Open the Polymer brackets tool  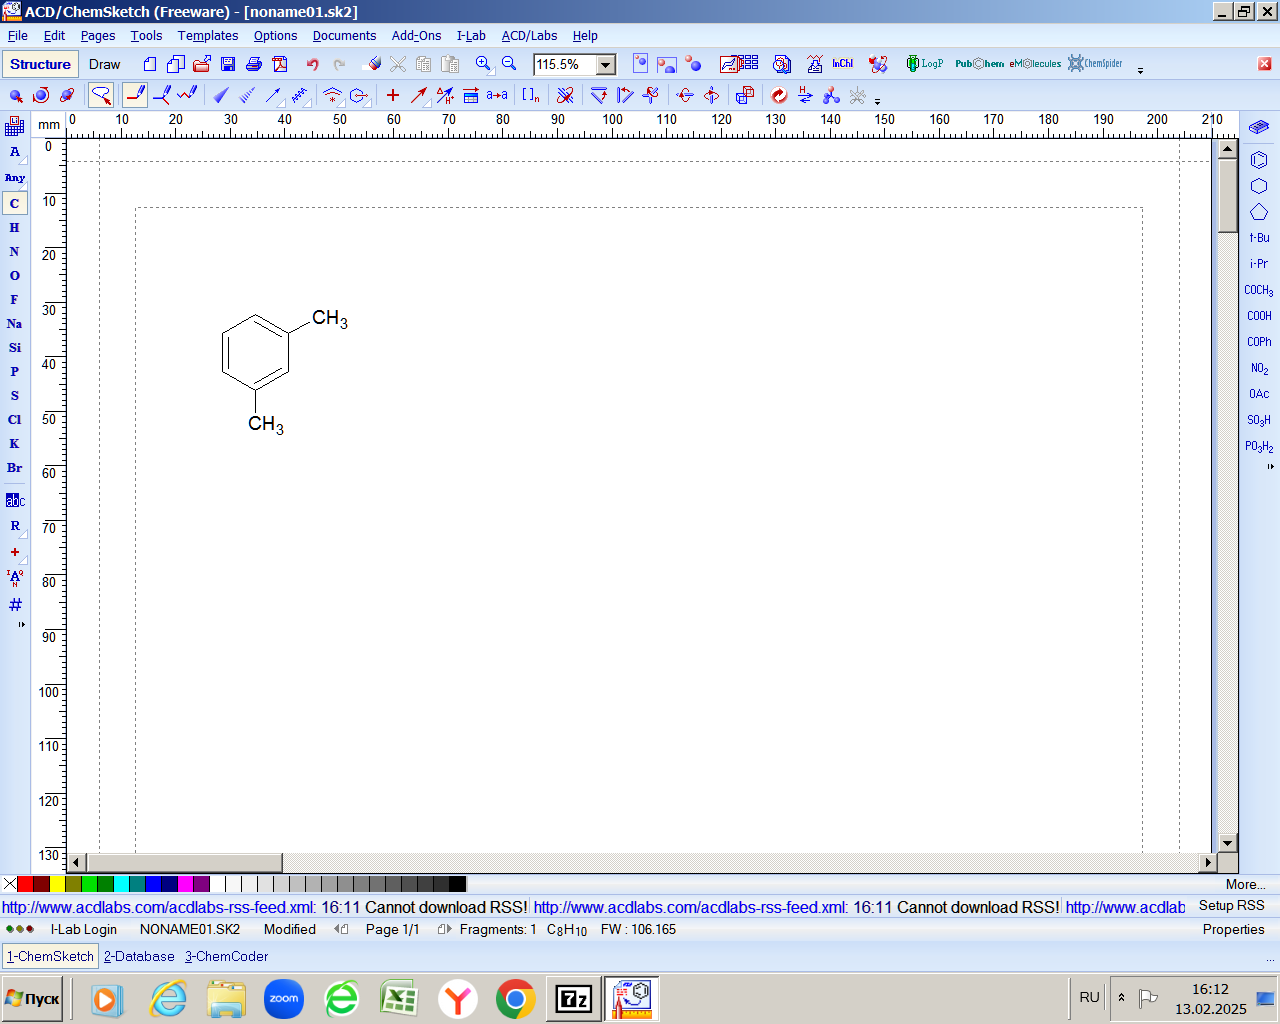pos(531,95)
